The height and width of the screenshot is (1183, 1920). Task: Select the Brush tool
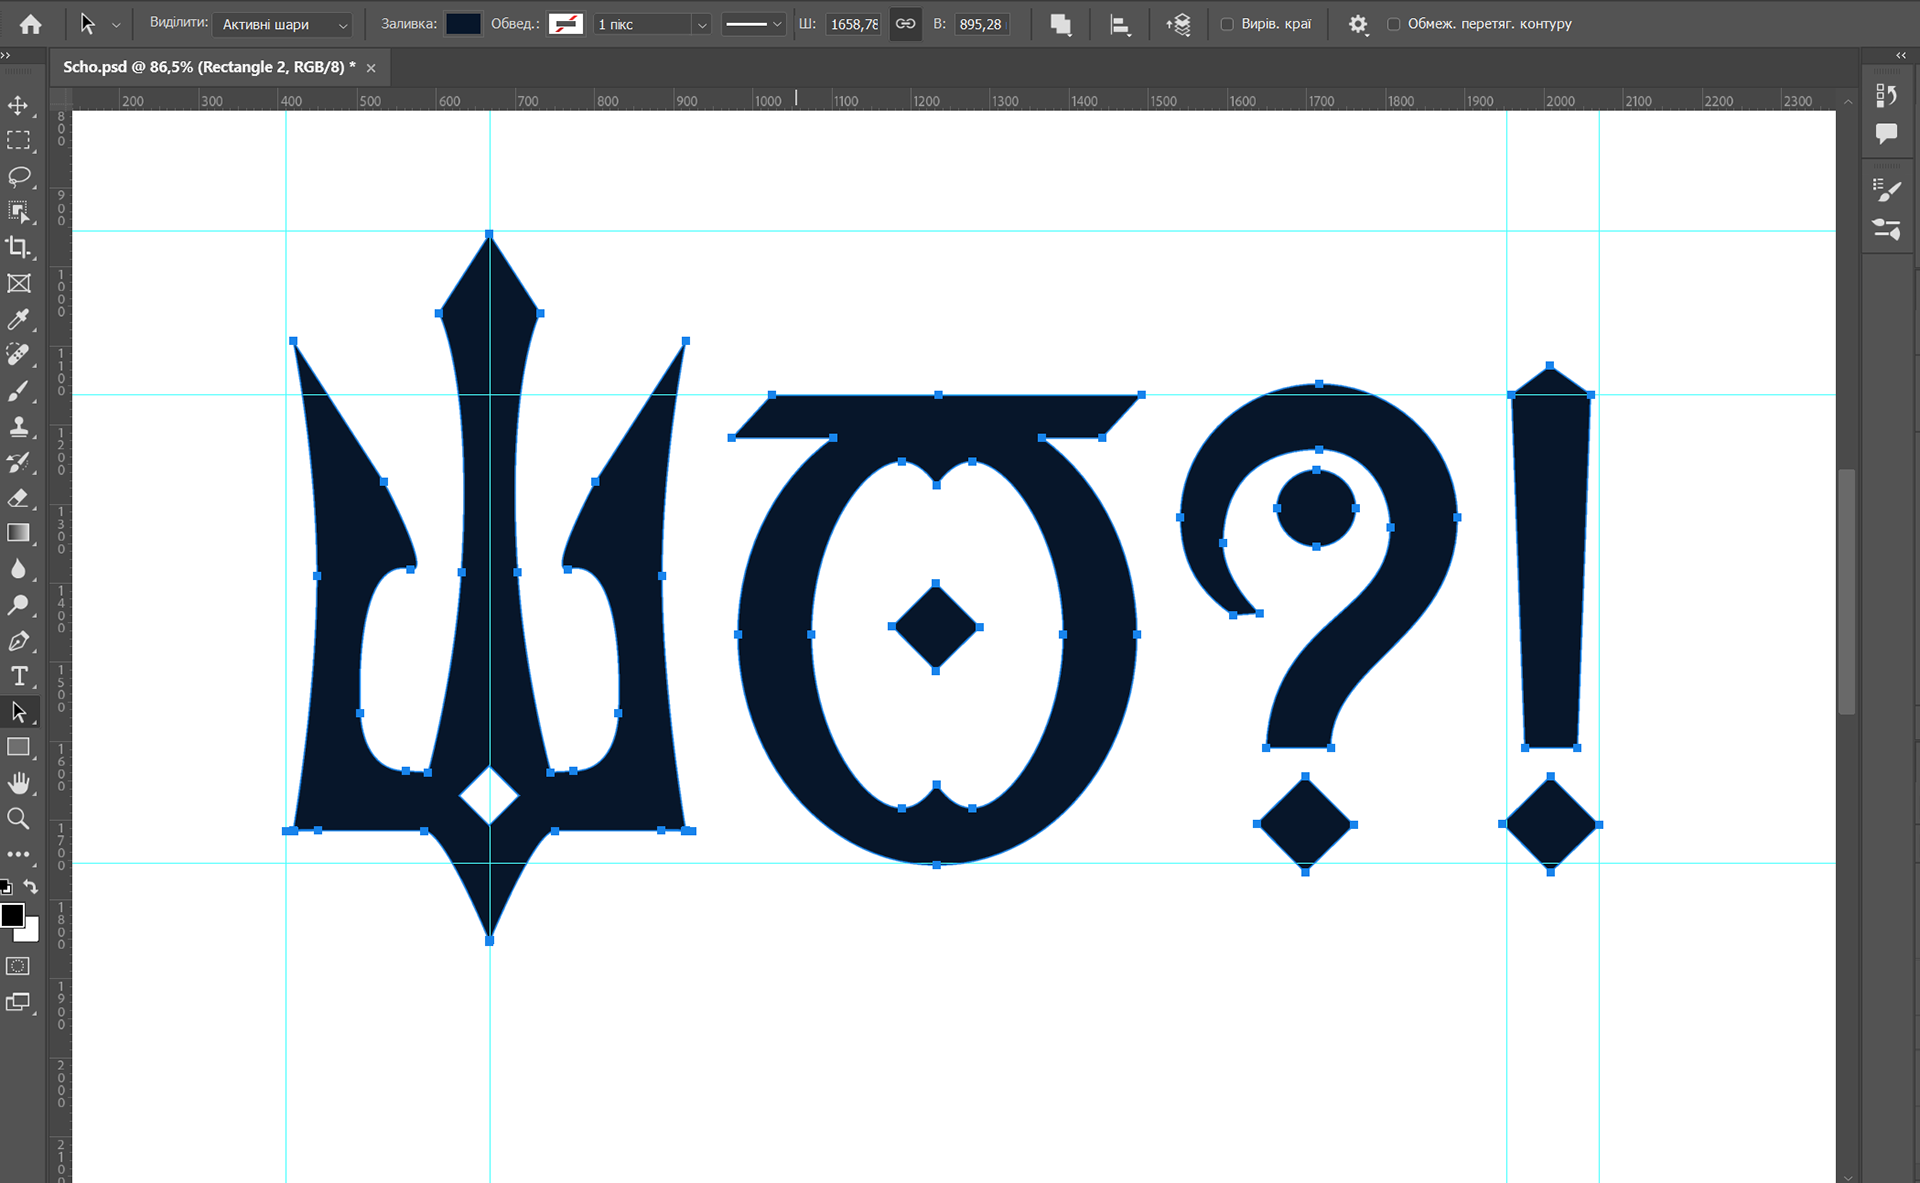18,391
